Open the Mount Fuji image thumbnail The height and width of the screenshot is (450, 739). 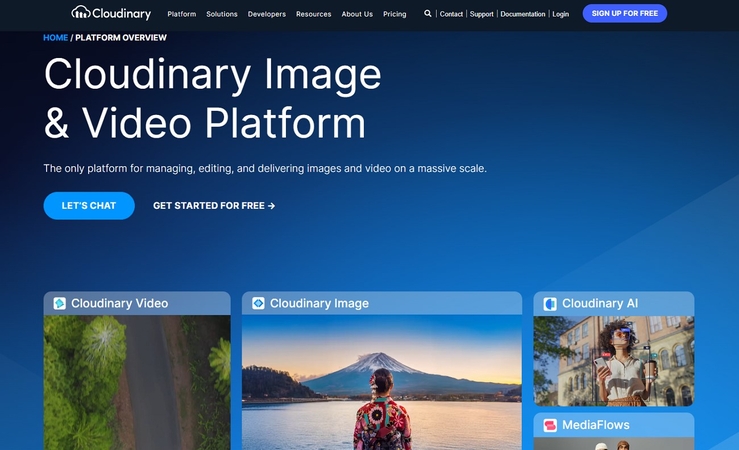pos(382,382)
